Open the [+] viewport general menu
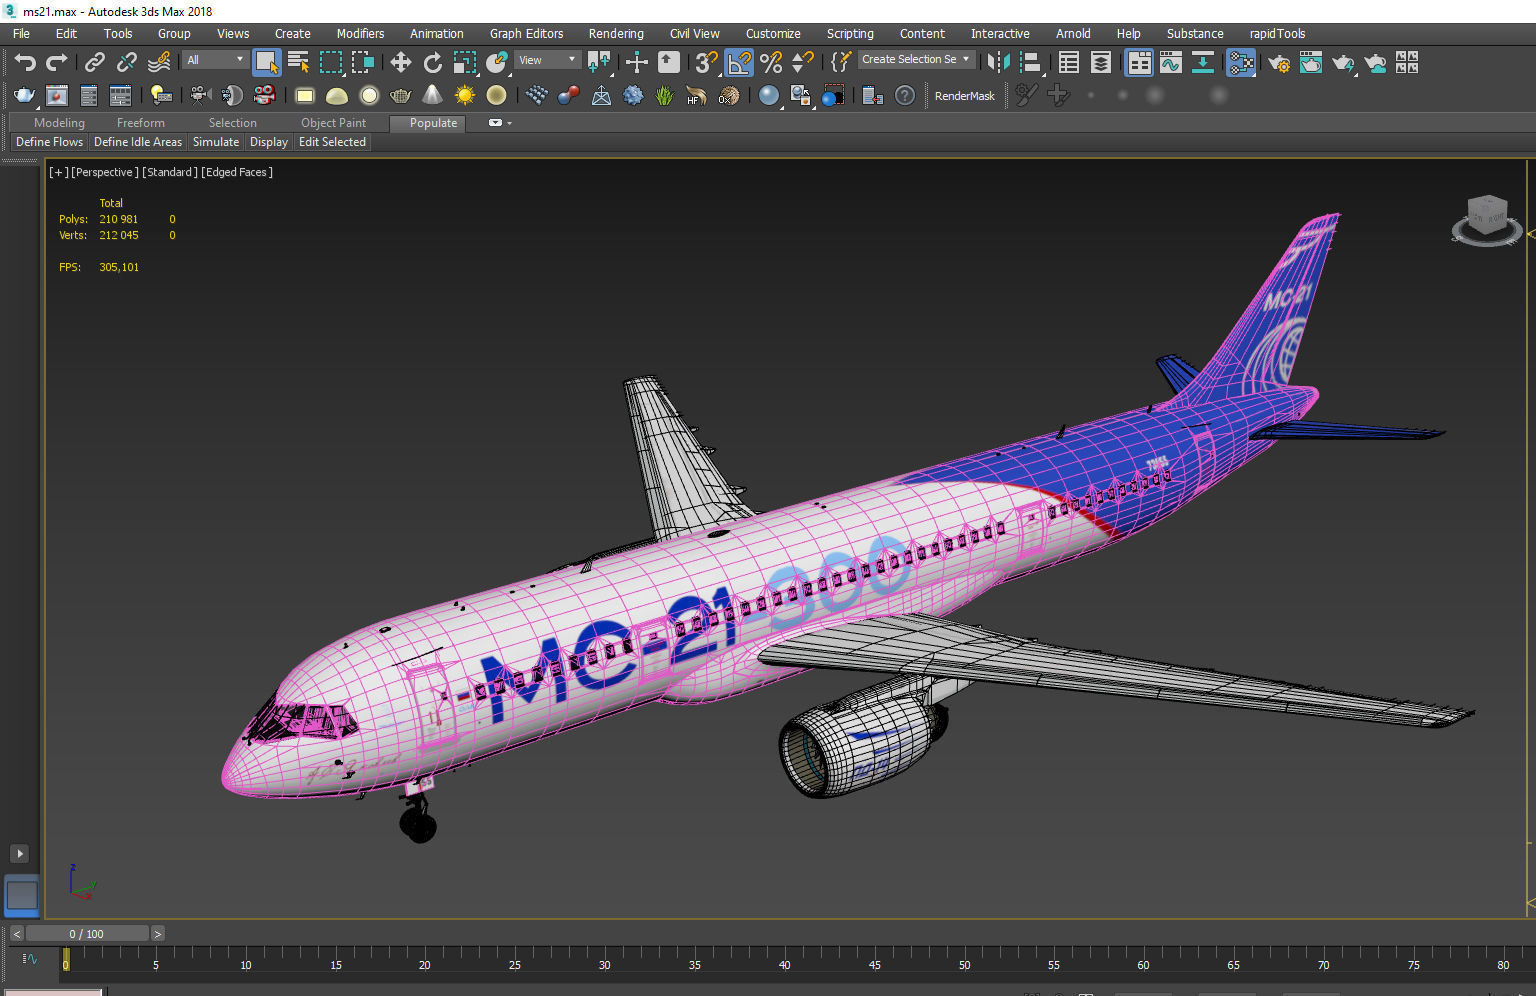The width and height of the screenshot is (1536, 996). 59,172
